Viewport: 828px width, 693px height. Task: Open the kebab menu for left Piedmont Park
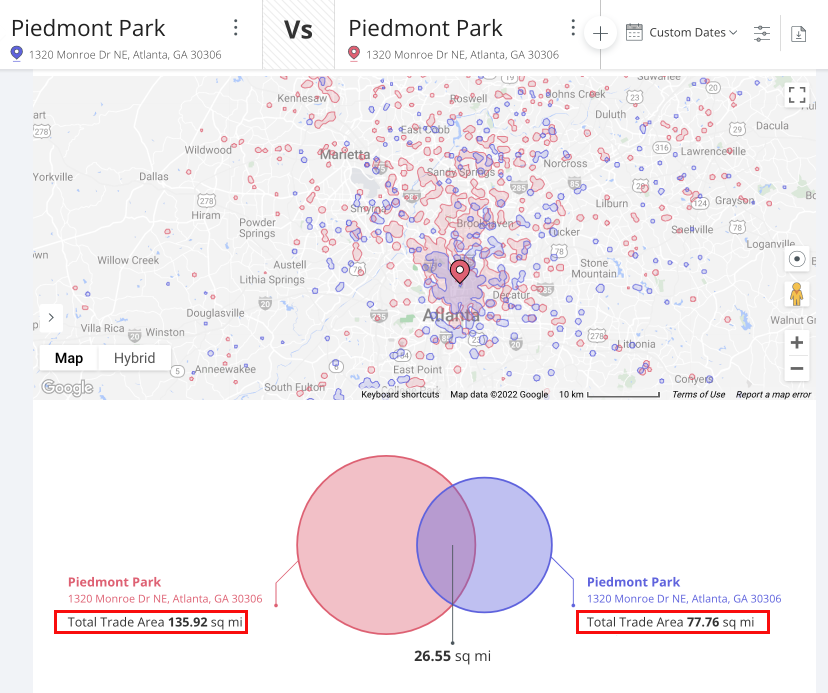(x=235, y=27)
